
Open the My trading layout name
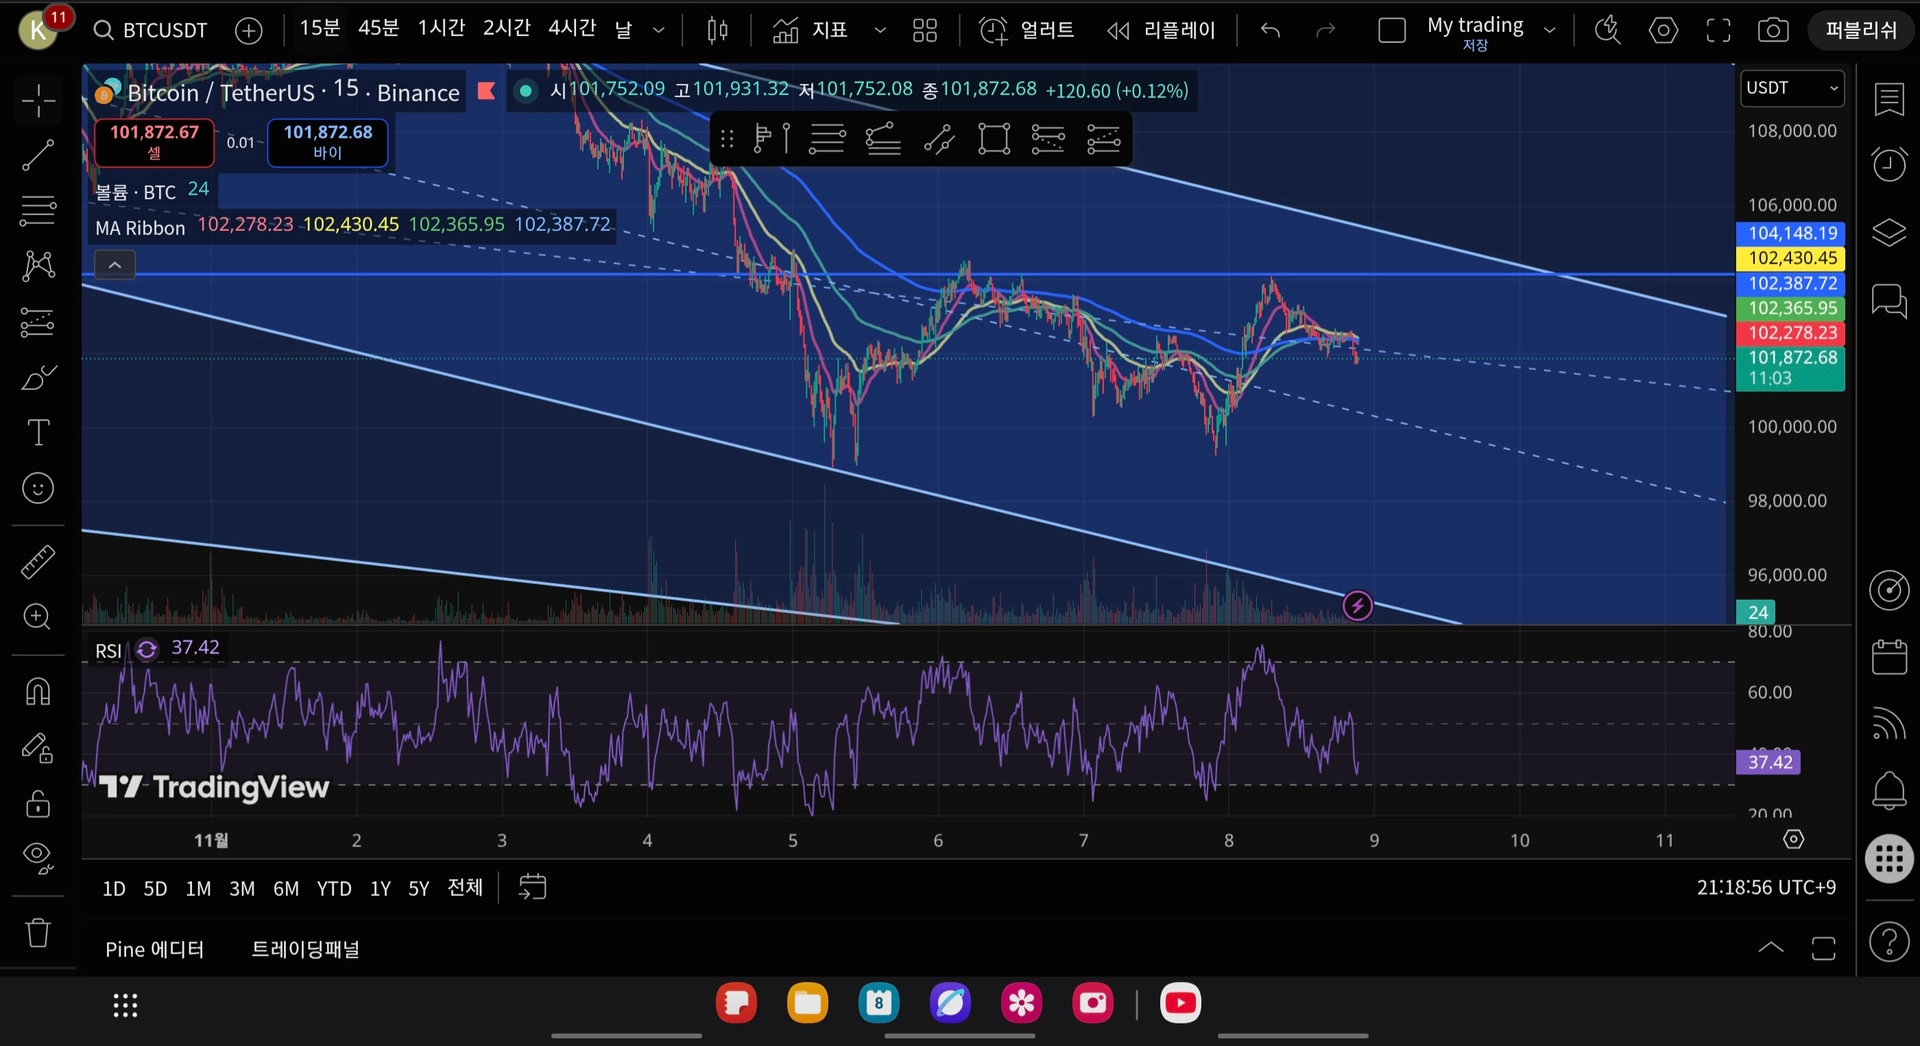tap(1475, 31)
